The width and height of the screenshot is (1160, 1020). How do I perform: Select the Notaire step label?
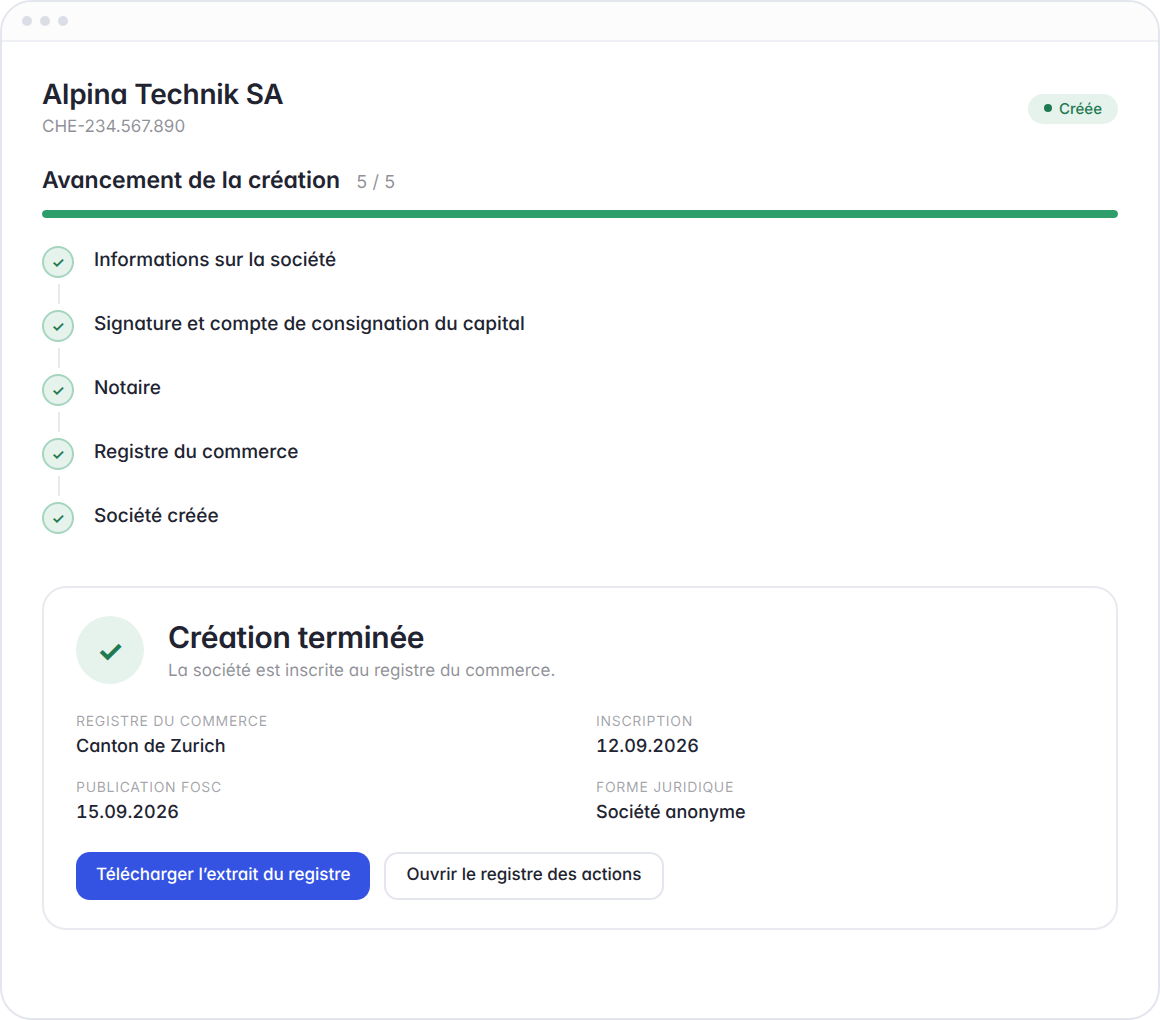127,388
